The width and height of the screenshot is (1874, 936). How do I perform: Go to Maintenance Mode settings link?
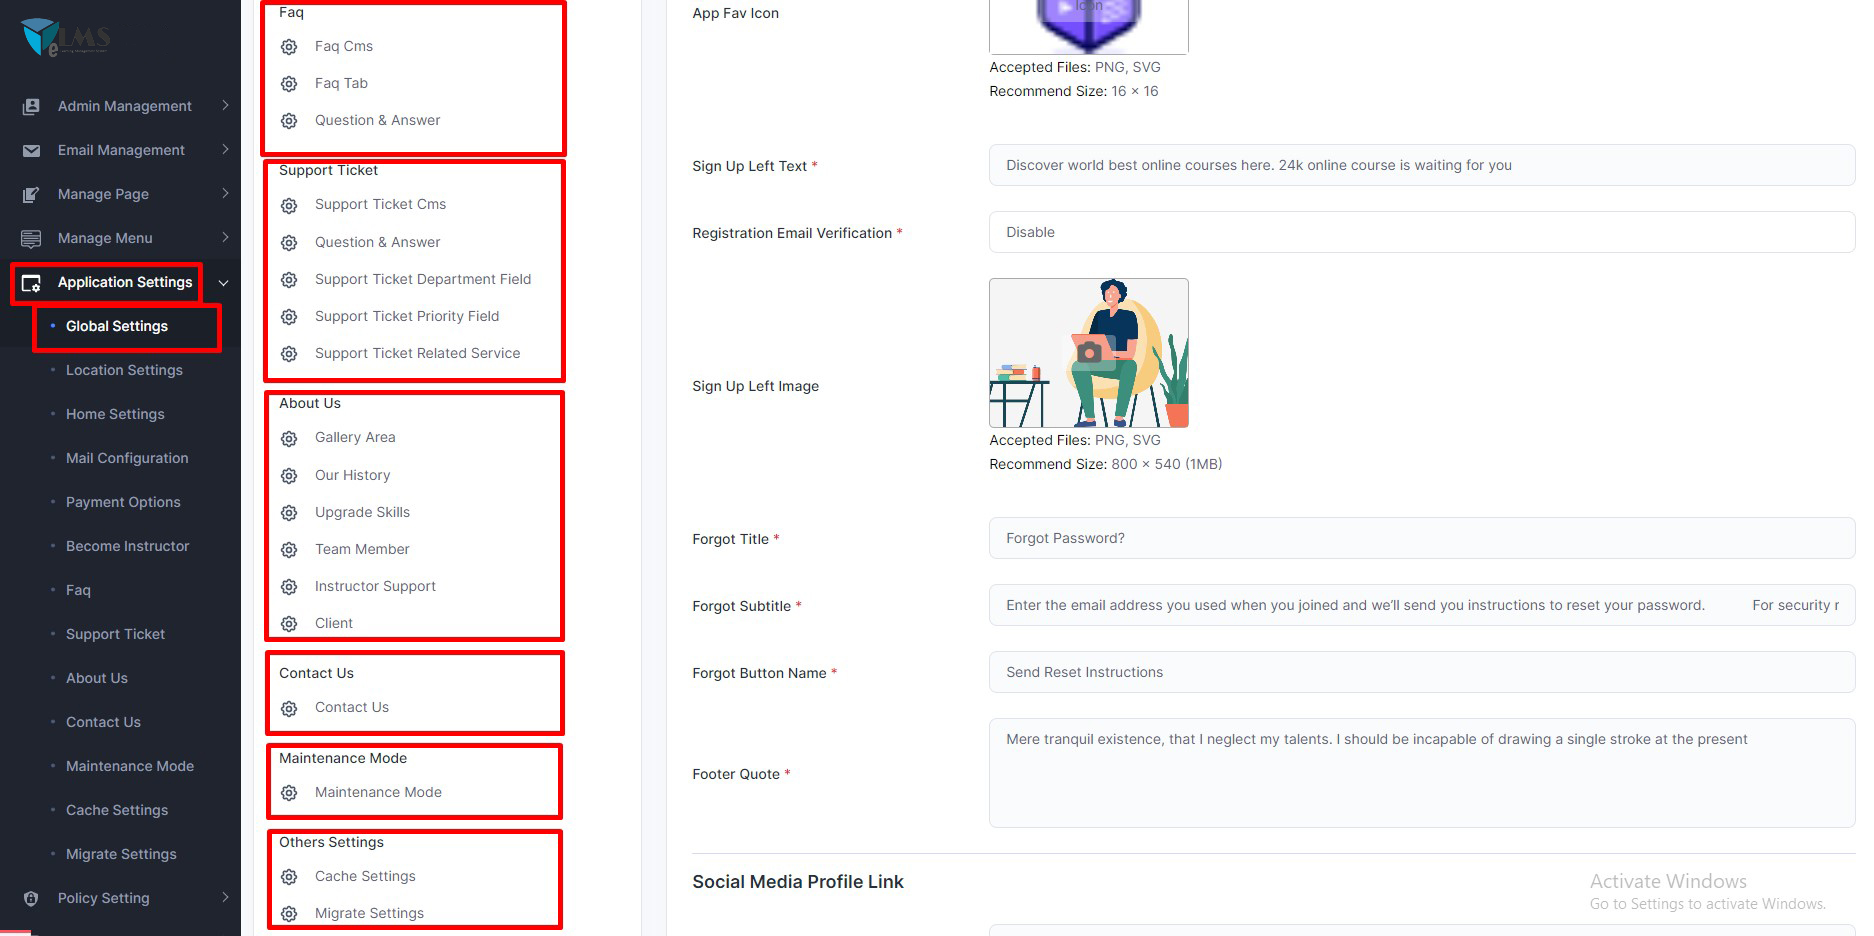tap(378, 792)
